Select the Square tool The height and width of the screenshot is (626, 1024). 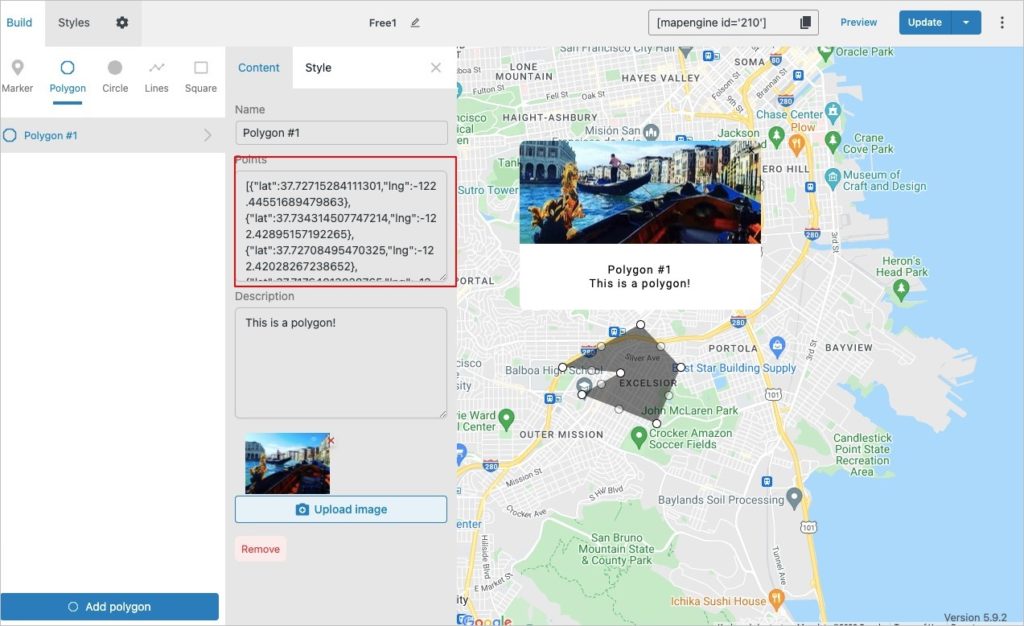tap(200, 77)
